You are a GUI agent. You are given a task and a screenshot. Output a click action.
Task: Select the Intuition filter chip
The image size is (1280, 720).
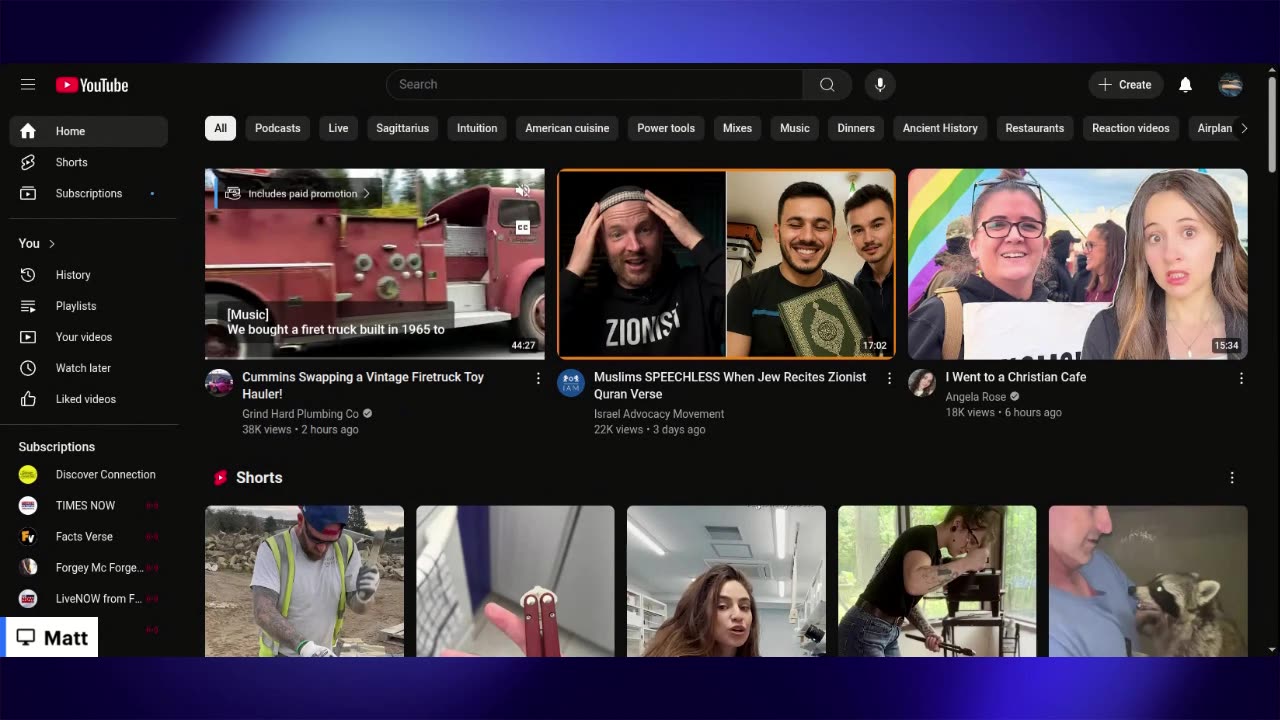(x=477, y=128)
